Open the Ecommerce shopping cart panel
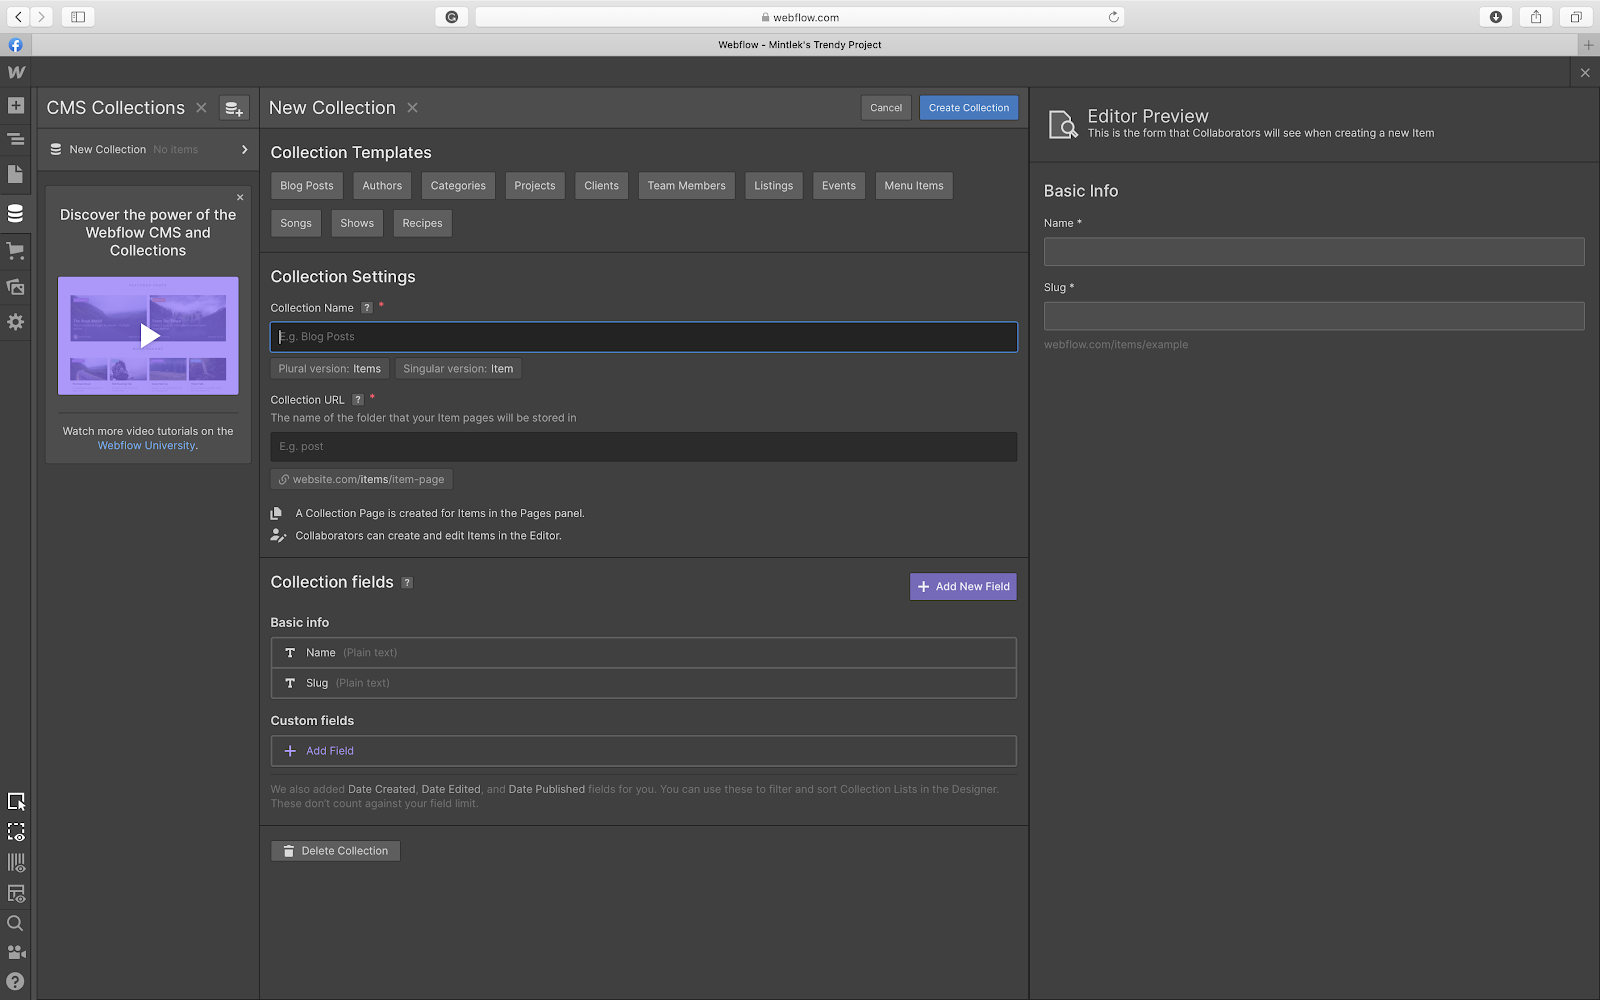The height and width of the screenshot is (1000, 1600). tap(15, 250)
